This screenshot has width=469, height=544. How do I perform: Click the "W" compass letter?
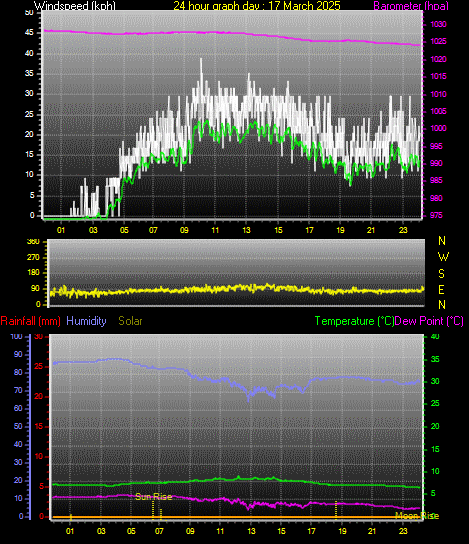pos(443,257)
